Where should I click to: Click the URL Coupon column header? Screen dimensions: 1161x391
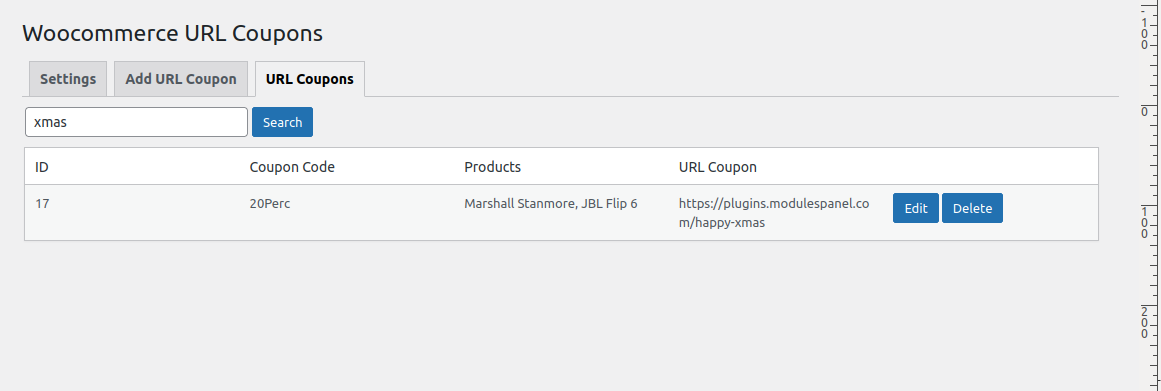(717, 167)
